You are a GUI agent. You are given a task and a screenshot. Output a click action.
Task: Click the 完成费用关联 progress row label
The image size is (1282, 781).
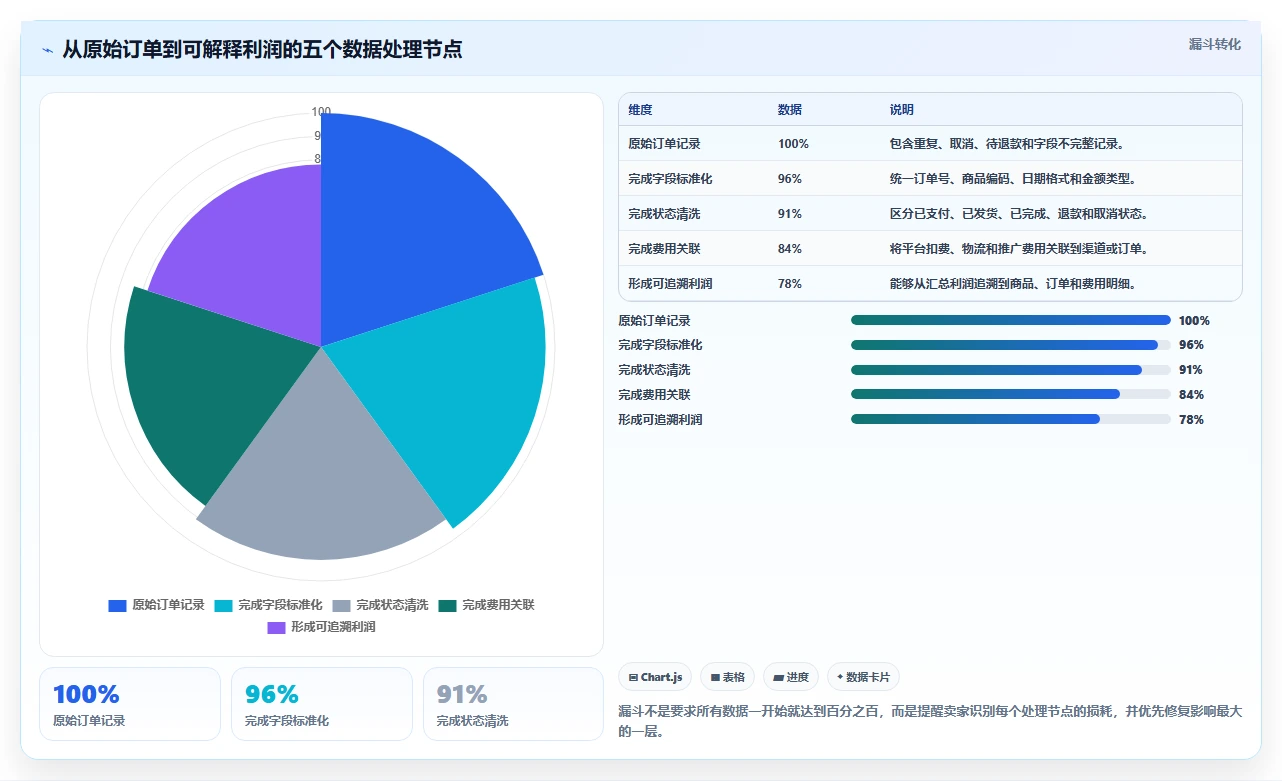pos(654,395)
